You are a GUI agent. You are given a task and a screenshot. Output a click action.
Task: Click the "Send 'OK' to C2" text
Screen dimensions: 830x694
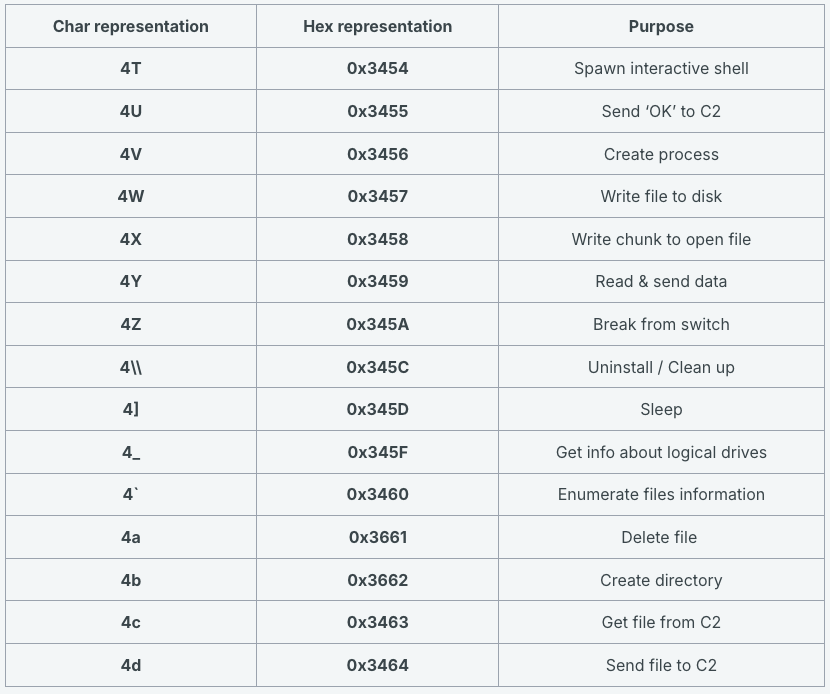click(661, 112)
